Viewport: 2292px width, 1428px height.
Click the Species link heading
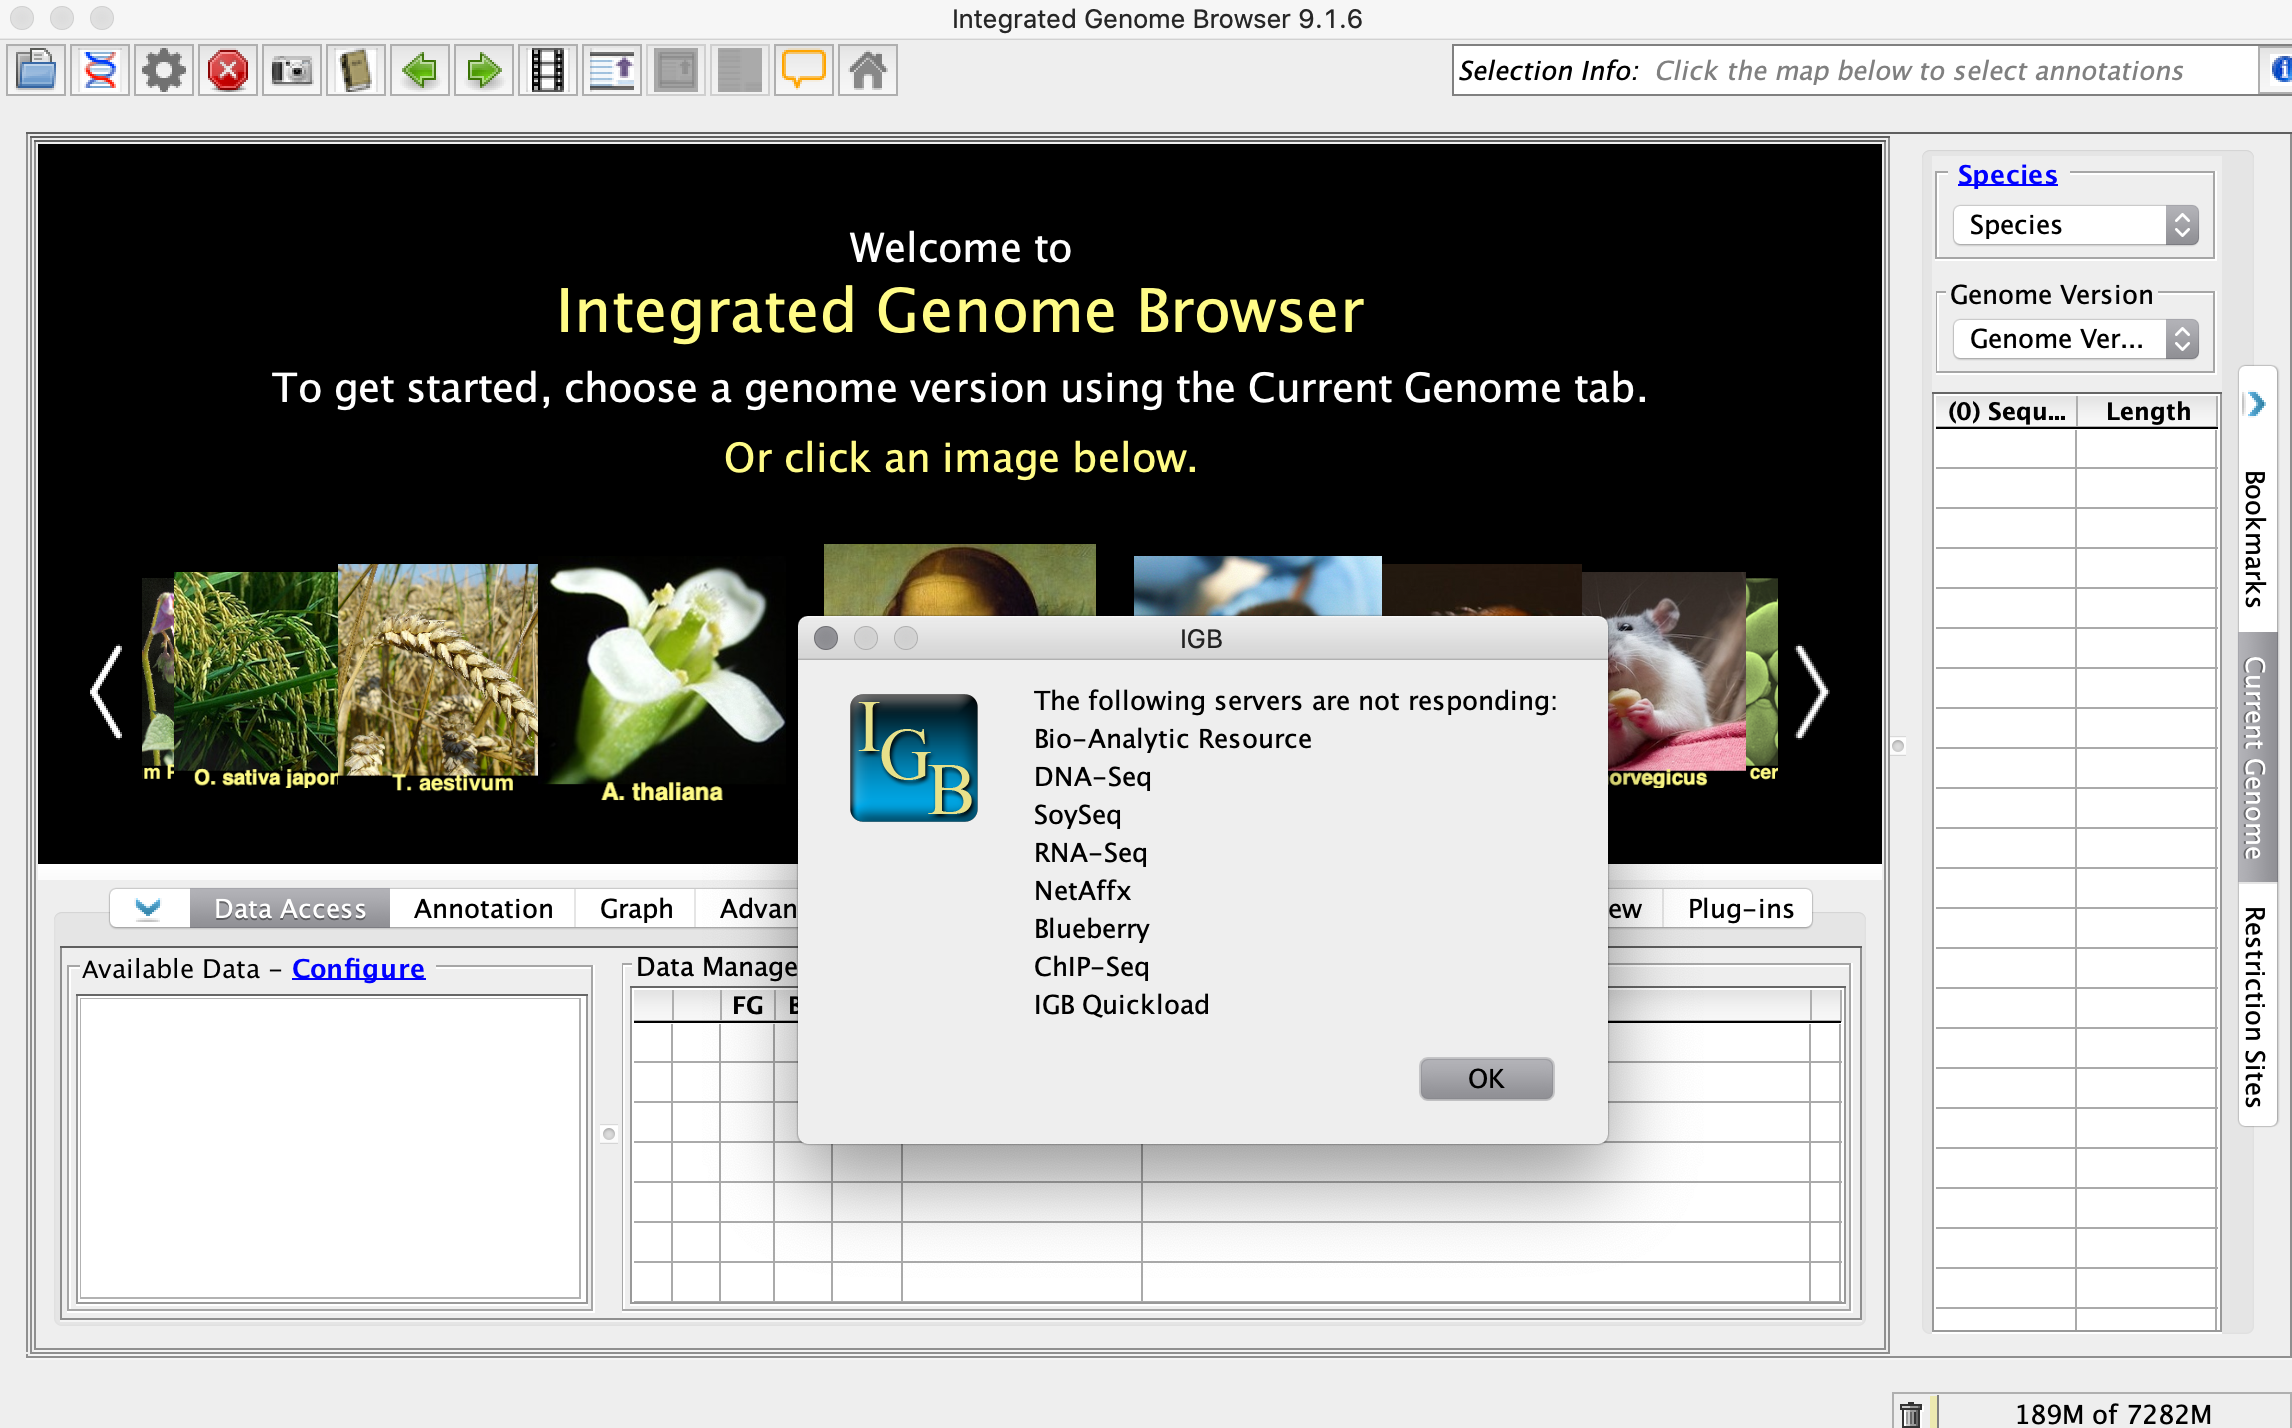point(2006,174)
